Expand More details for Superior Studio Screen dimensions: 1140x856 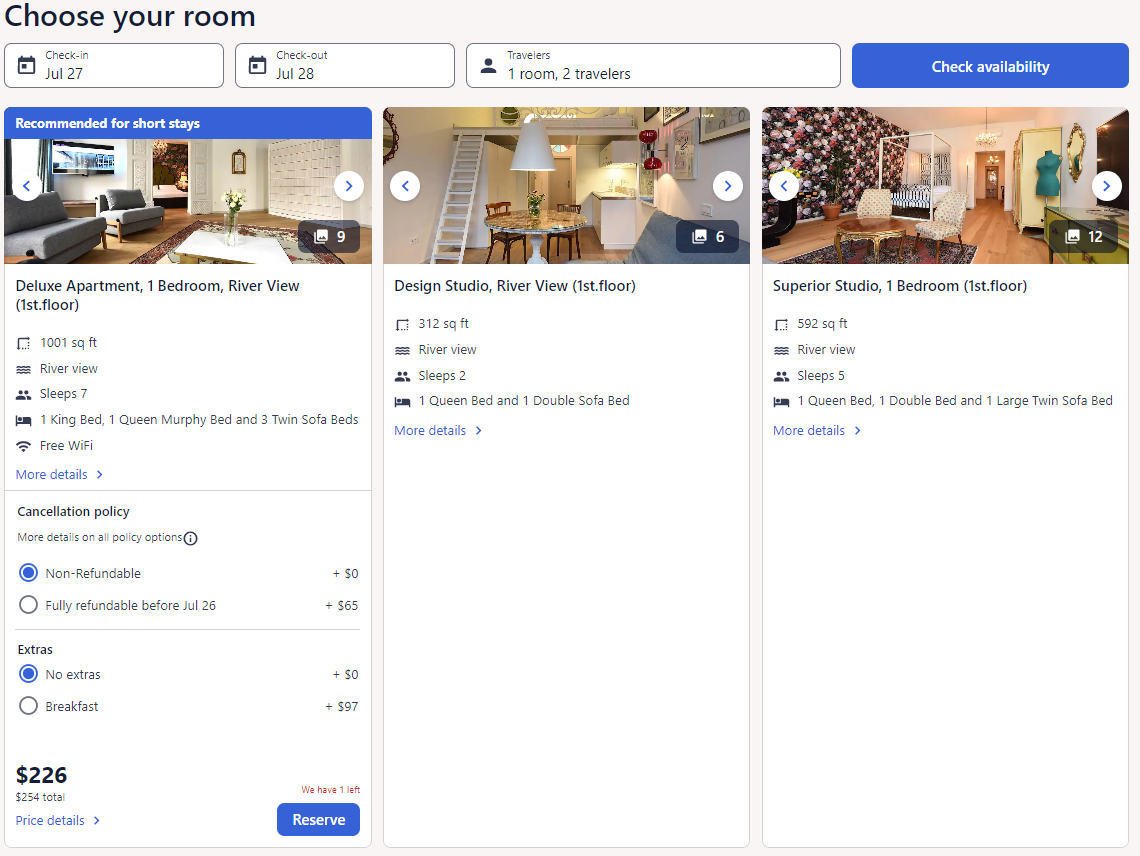point(817,431)
